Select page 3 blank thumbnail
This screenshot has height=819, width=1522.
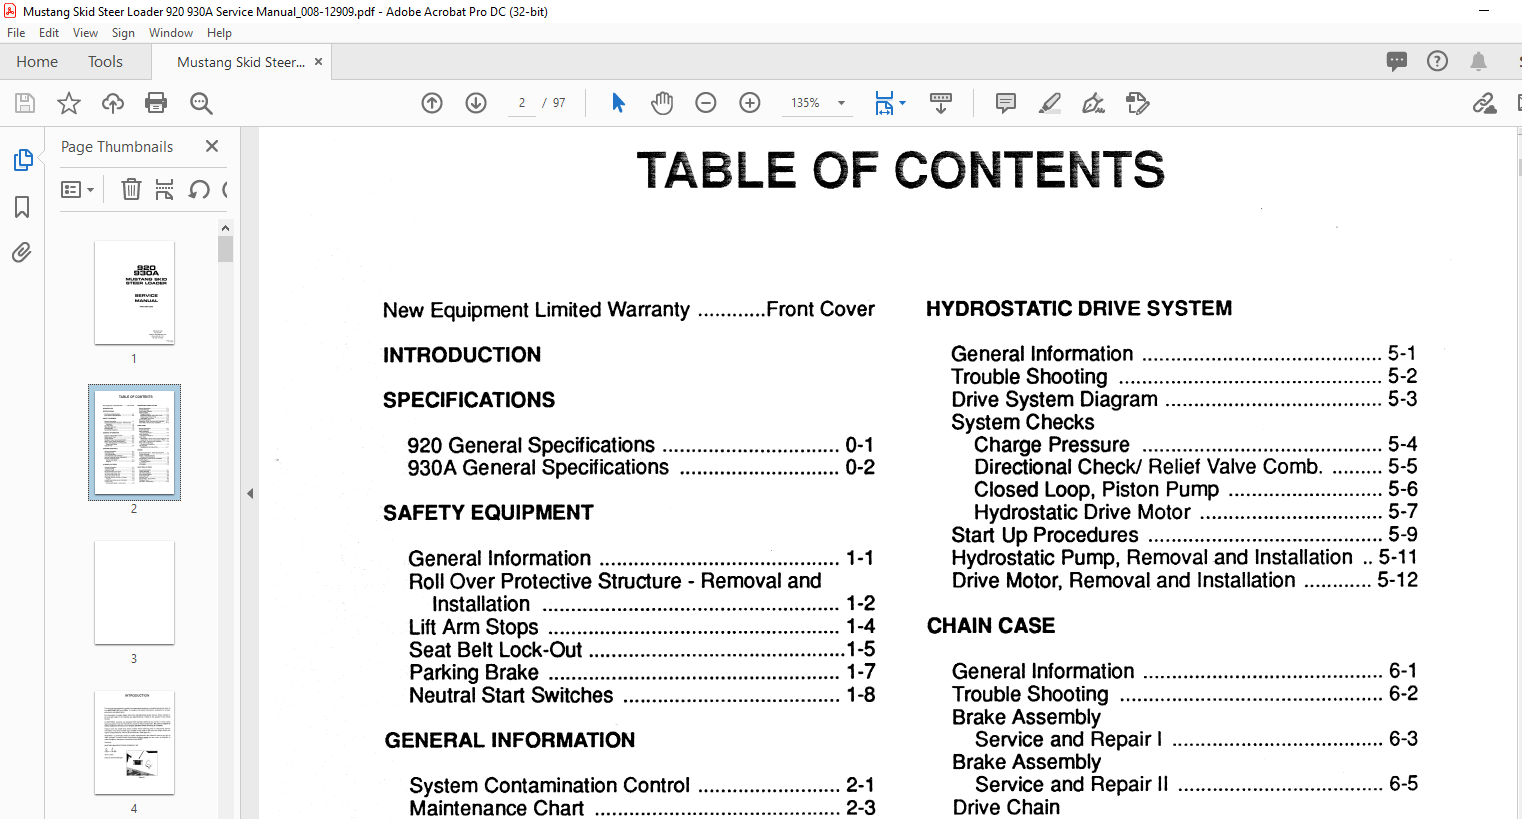coord(134,593)
